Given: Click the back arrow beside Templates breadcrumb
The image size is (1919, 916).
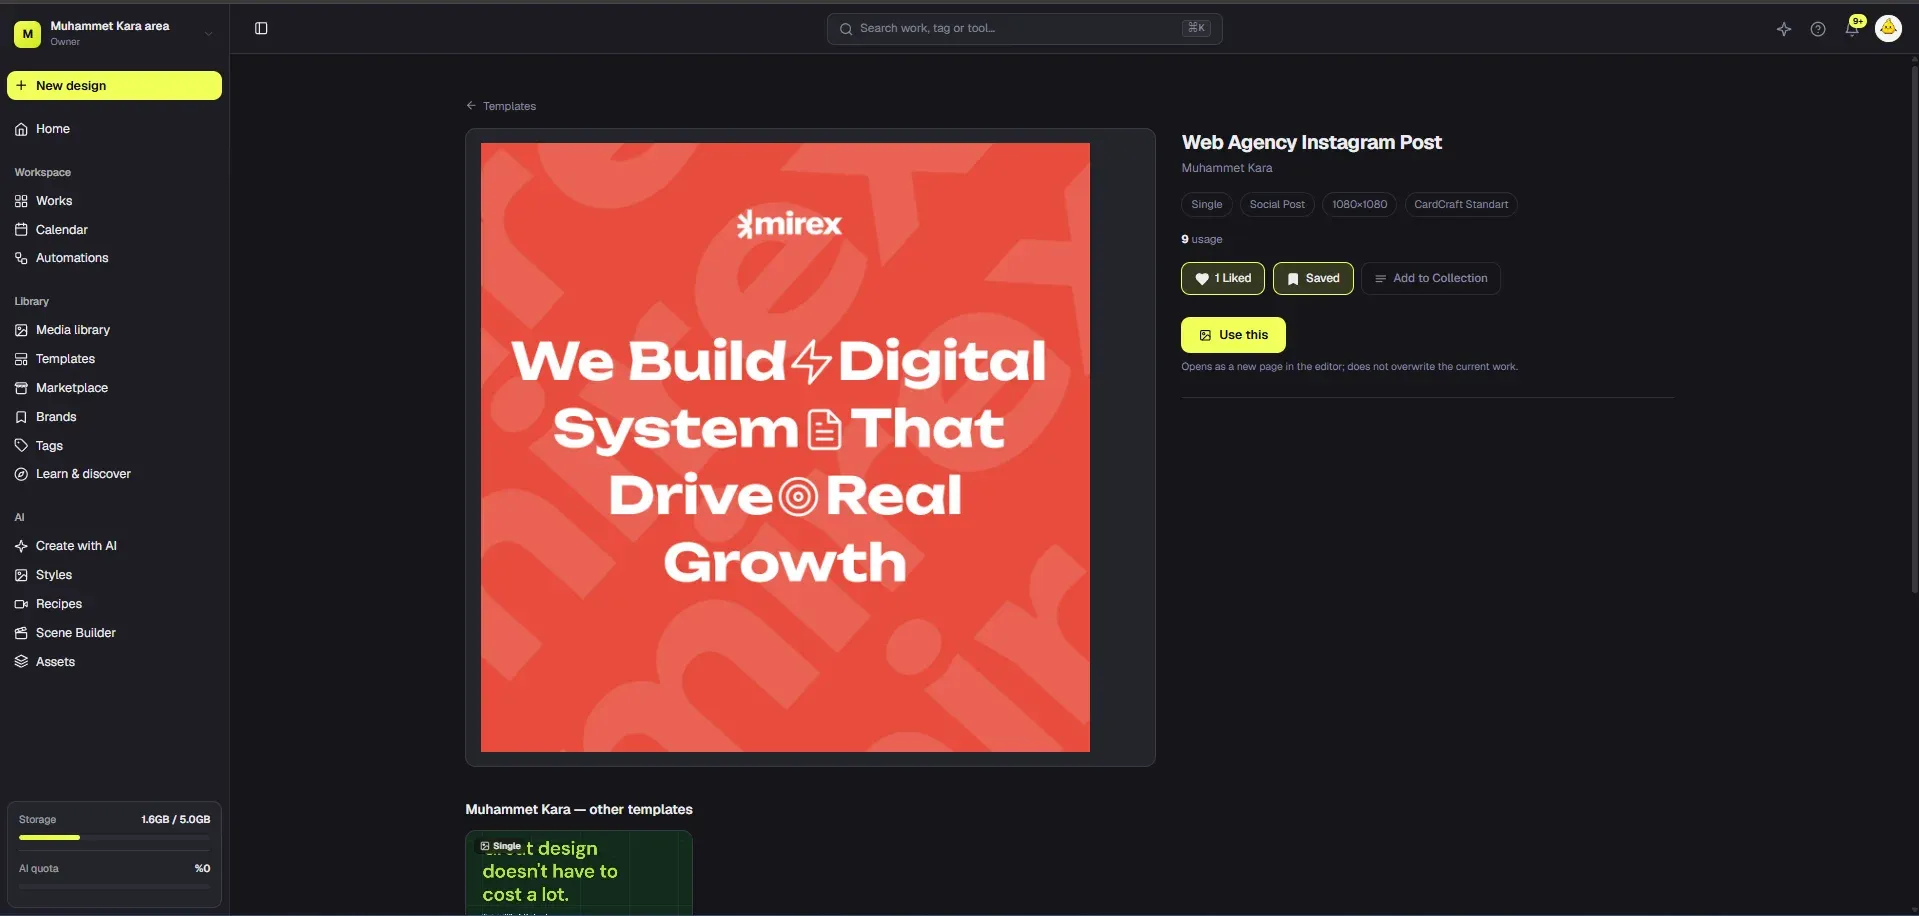Looking at the screenshot, I should click(x=471, y=106).
